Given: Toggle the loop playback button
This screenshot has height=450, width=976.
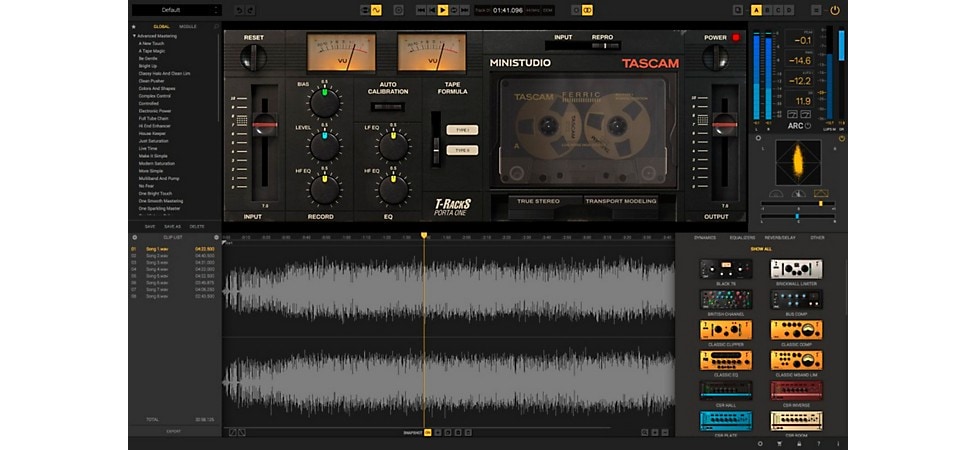Looking at the screenshot, I should (454, 10).
